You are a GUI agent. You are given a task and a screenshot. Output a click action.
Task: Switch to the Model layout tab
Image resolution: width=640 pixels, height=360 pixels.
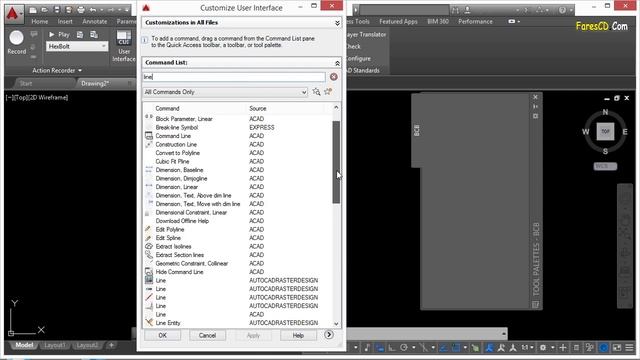[x=24, y=345]
